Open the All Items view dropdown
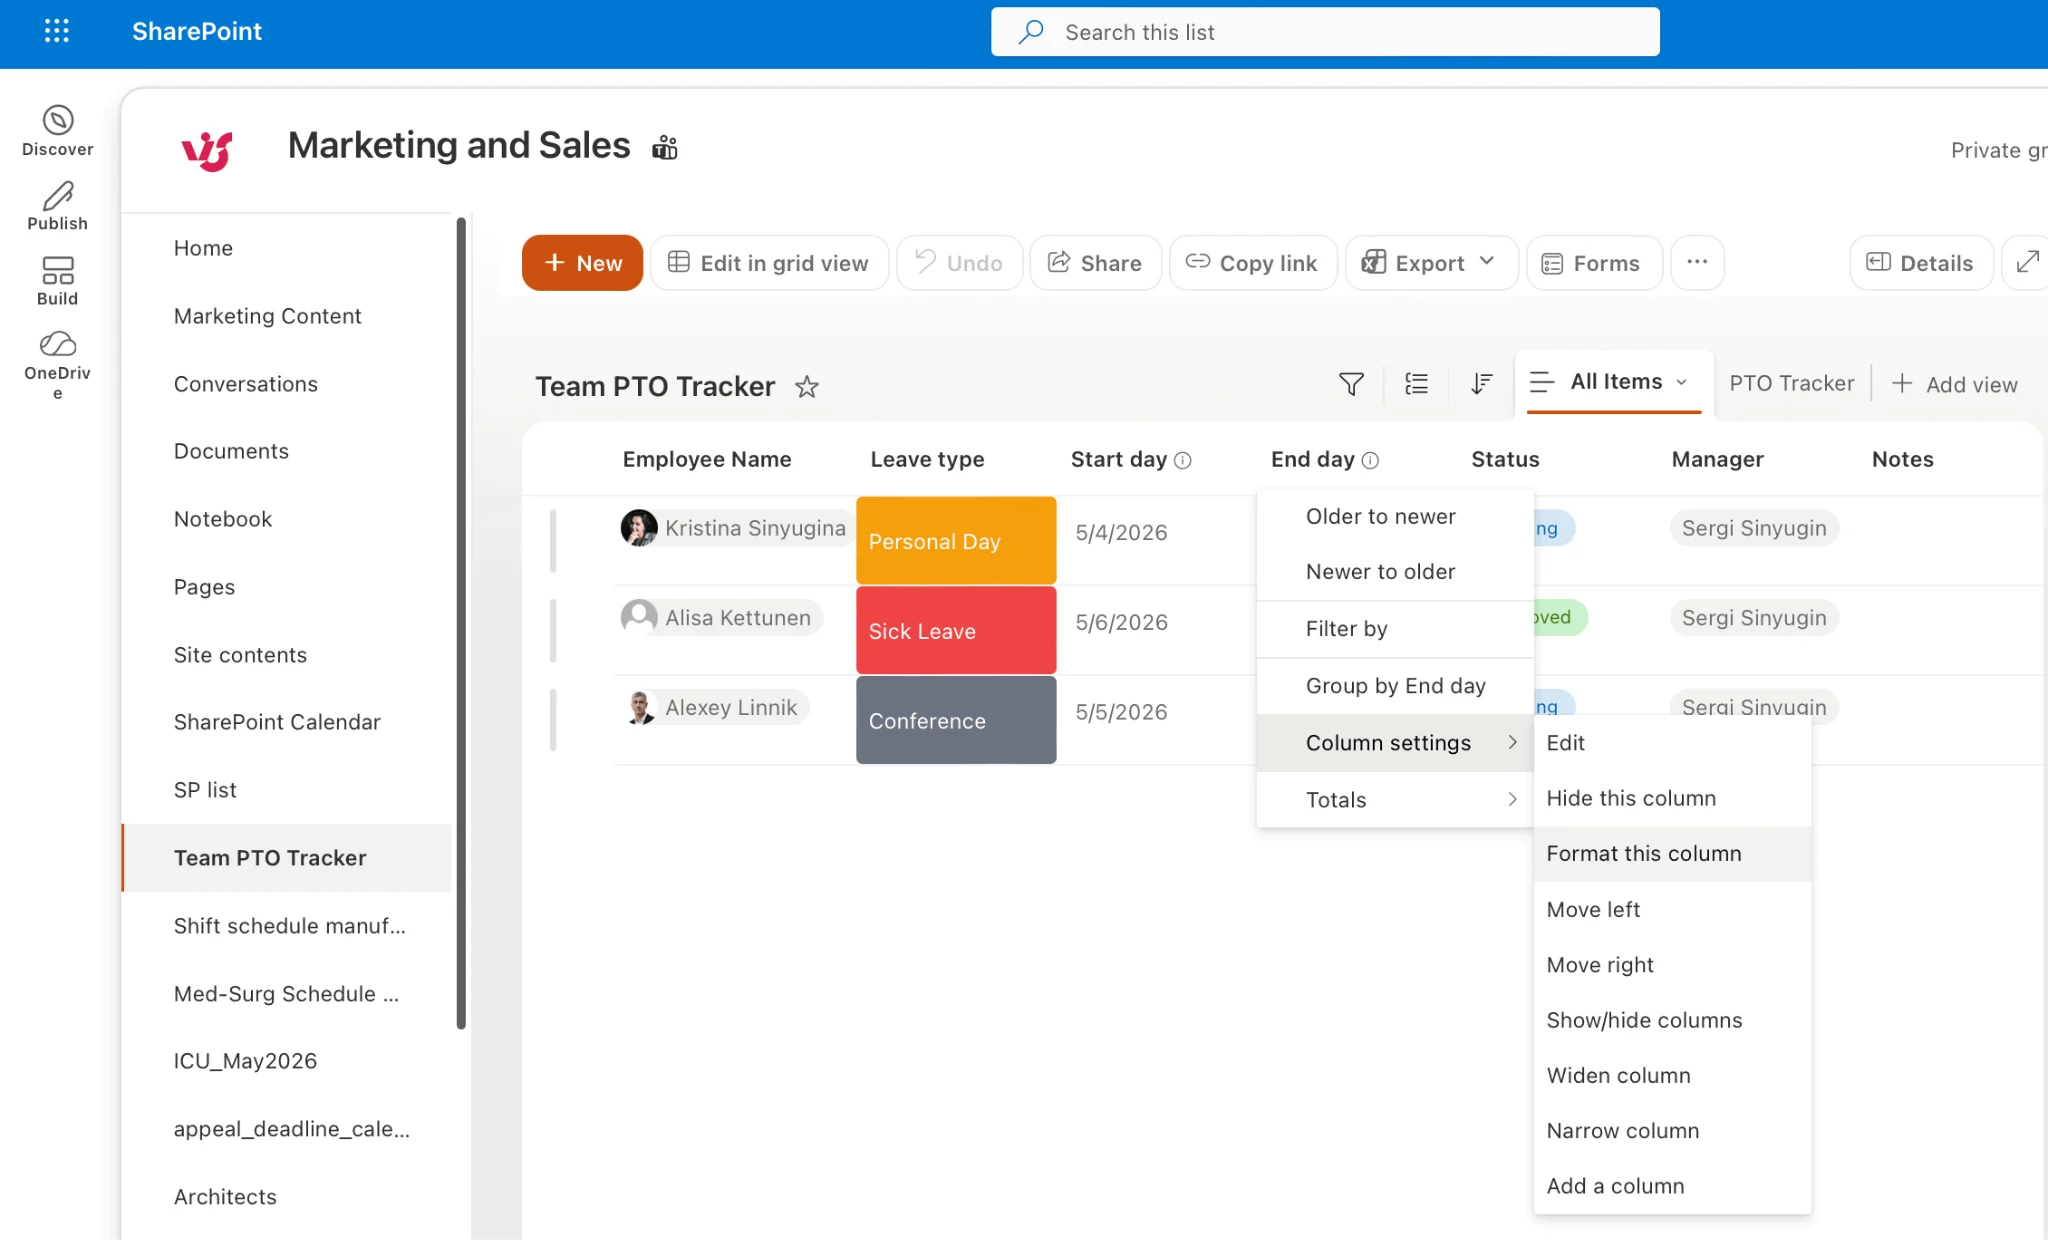 (1614, 382)
